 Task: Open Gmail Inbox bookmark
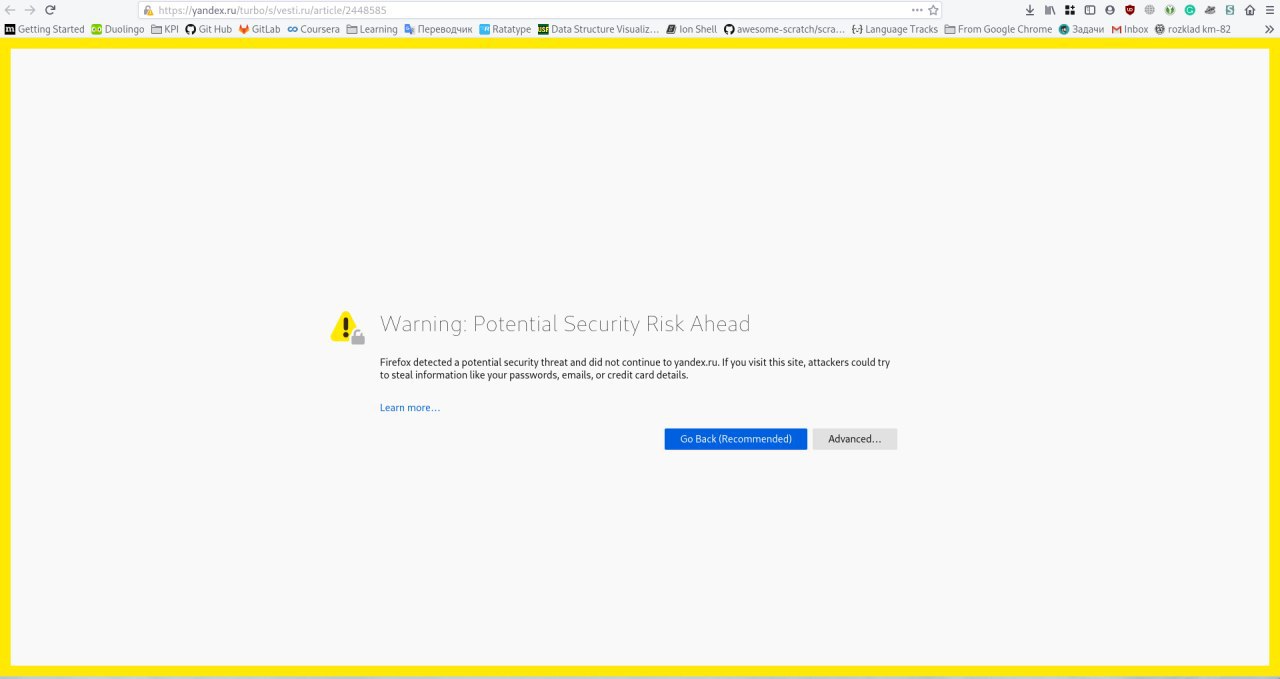pyautogui.click(x=1130, y=29)
